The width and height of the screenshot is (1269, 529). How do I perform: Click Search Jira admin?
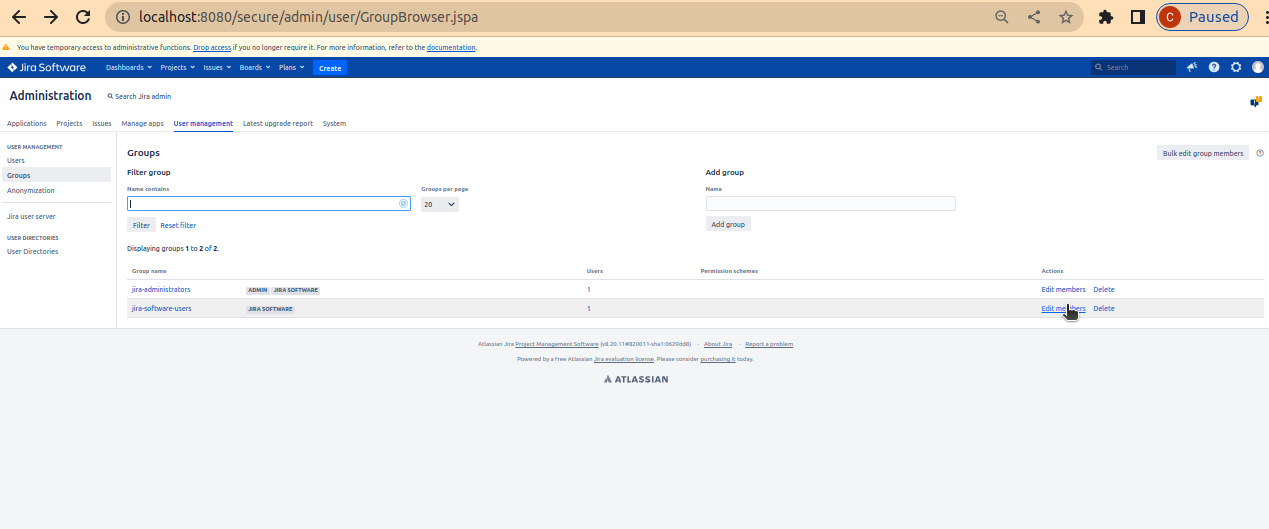139,96
